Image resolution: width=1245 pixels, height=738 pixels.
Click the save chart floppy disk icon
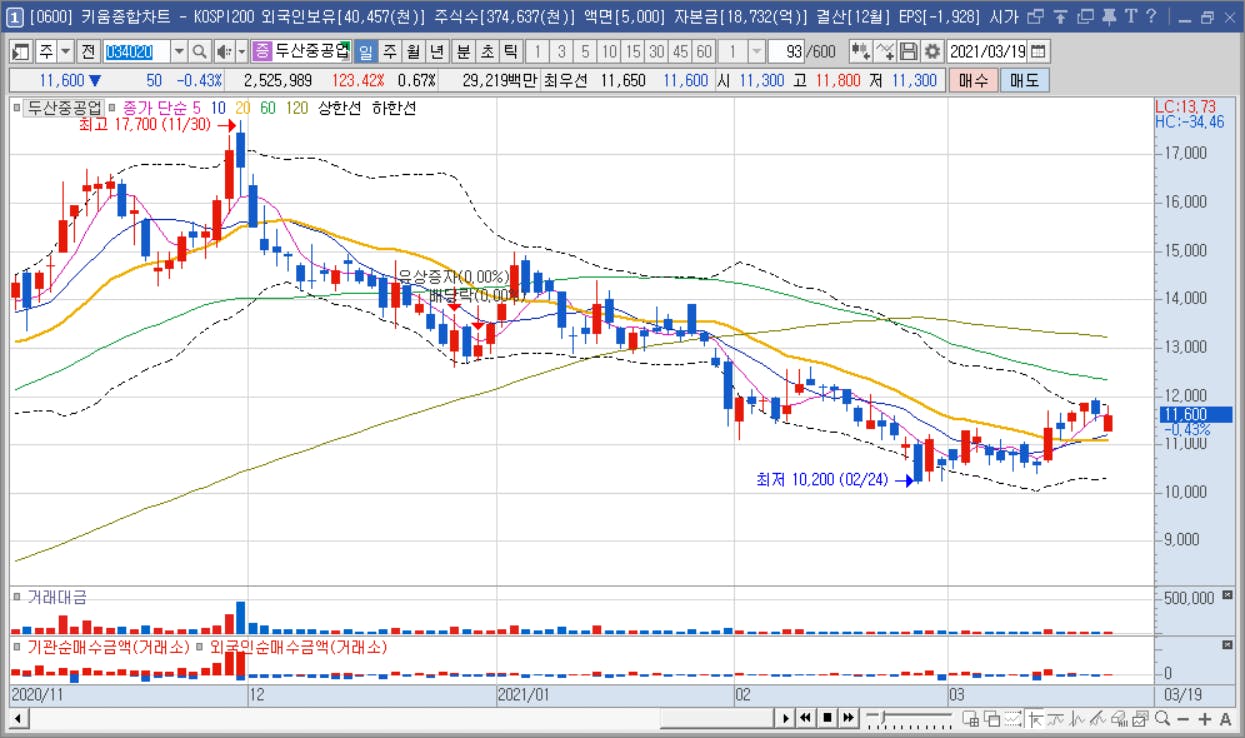pos(909,51)
